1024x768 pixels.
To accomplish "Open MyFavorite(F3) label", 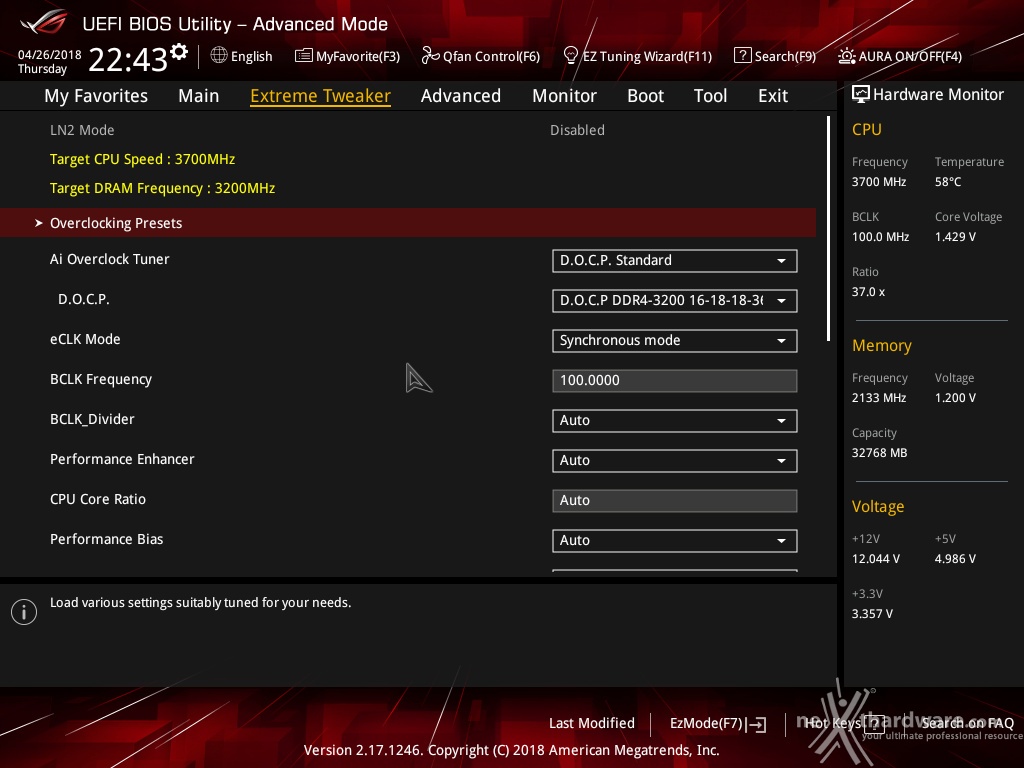I will (x=358, y=56).
